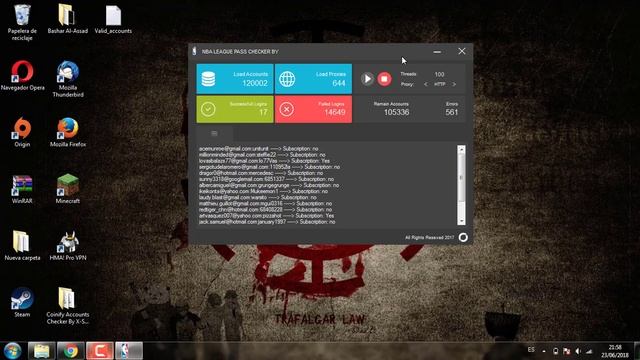Open WinRAR desktop shortcut
Screen dimensions: 640x360
(x=22, y=189)
